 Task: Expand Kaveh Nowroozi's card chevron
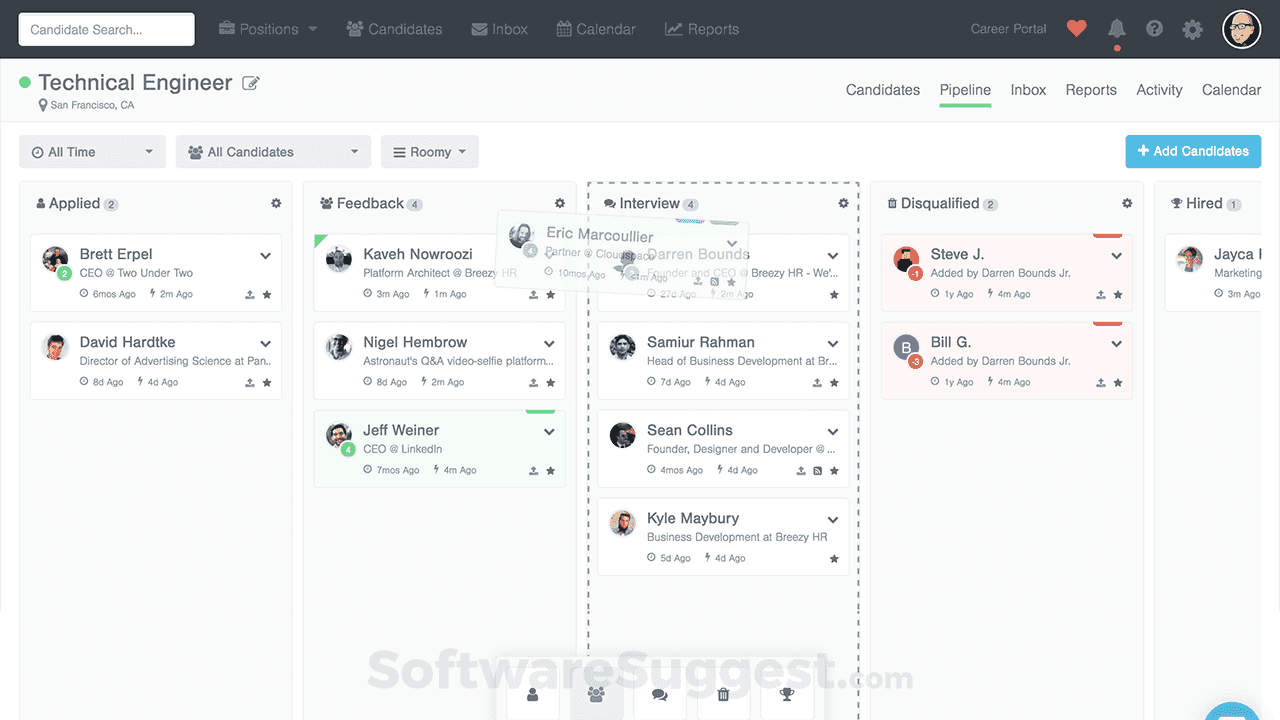pos(549,256)
